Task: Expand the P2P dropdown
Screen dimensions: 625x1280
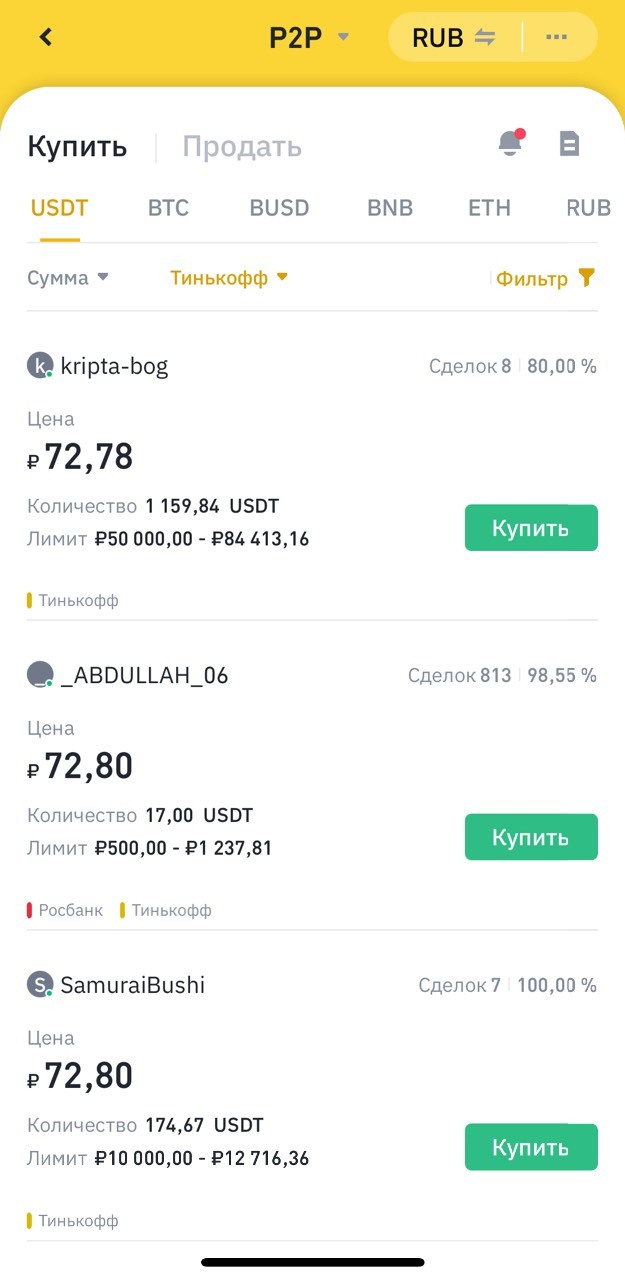Action: pos(309,38)
